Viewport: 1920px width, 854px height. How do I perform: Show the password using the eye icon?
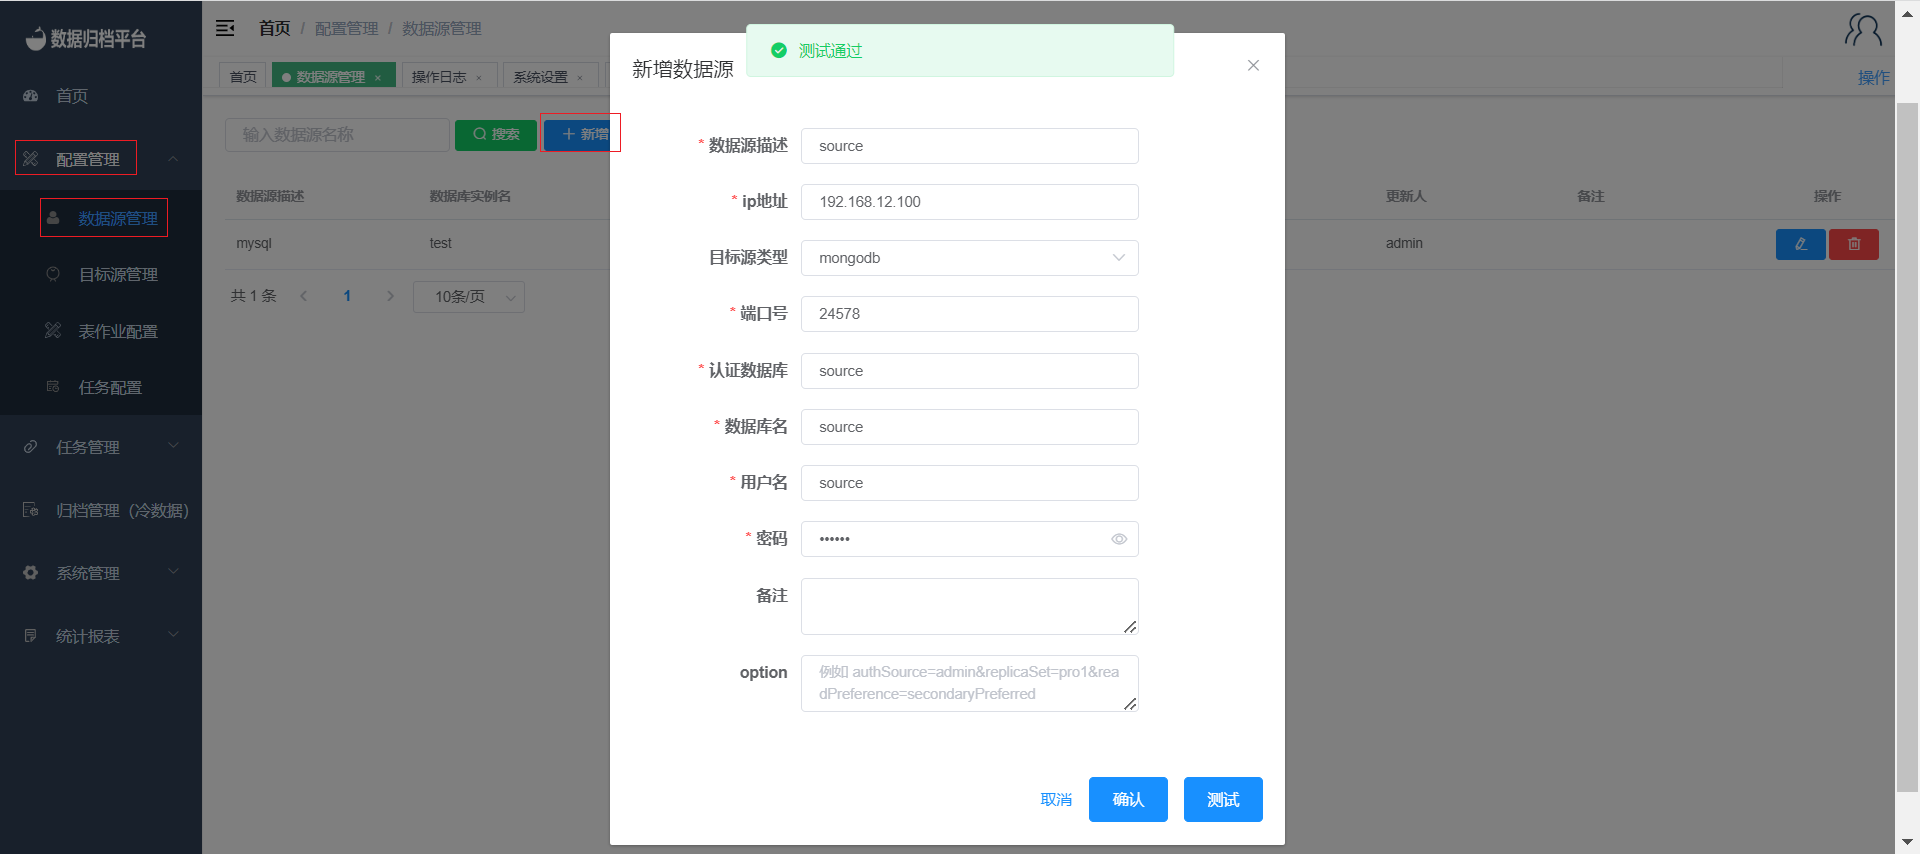coord(1119,539)
